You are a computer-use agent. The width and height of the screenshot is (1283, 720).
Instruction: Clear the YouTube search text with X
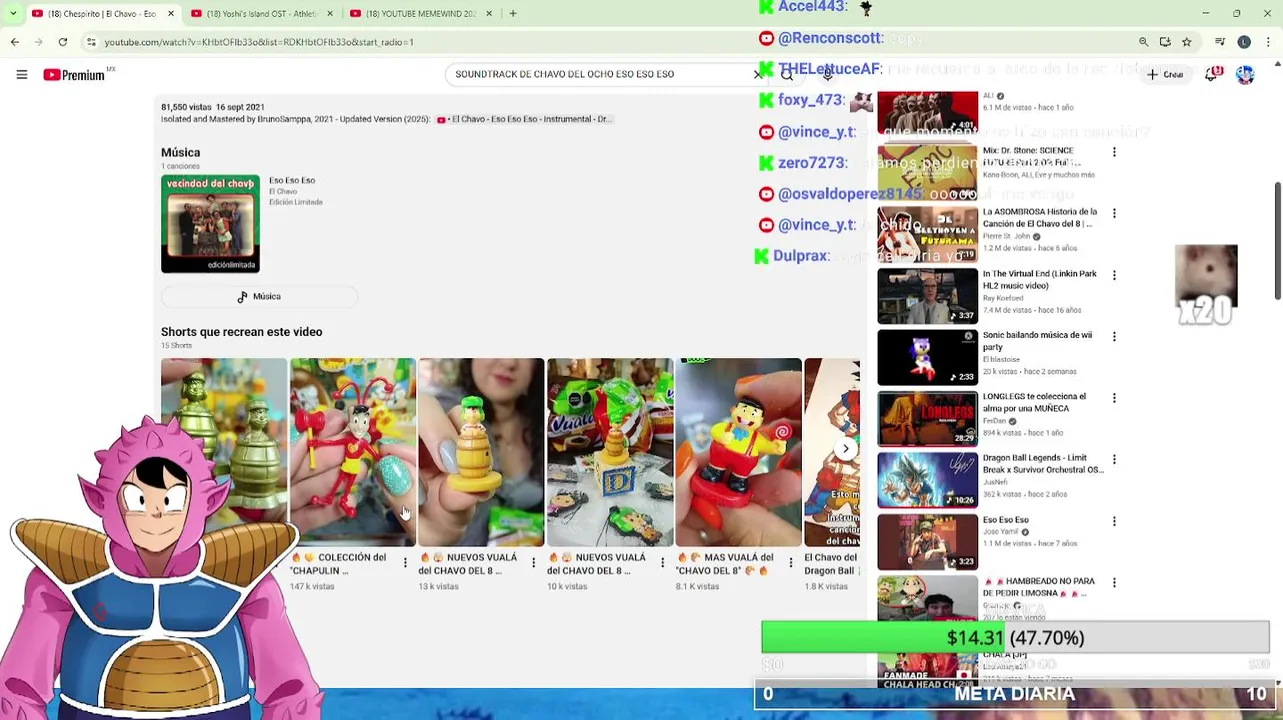tap(758, 74)
